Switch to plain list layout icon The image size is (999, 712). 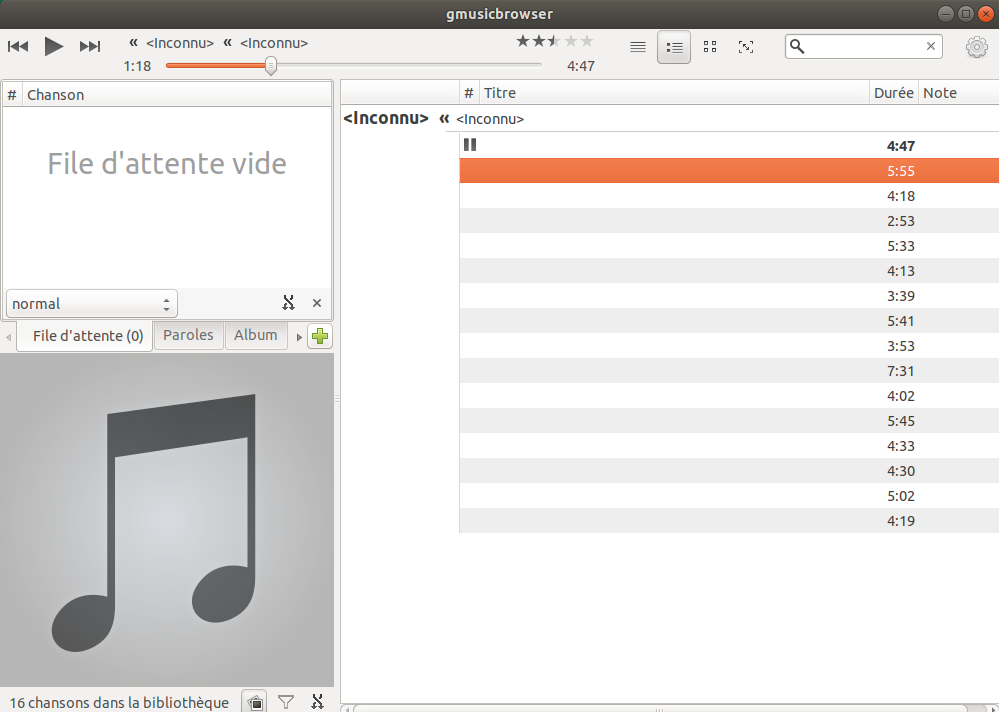[638, 46]
